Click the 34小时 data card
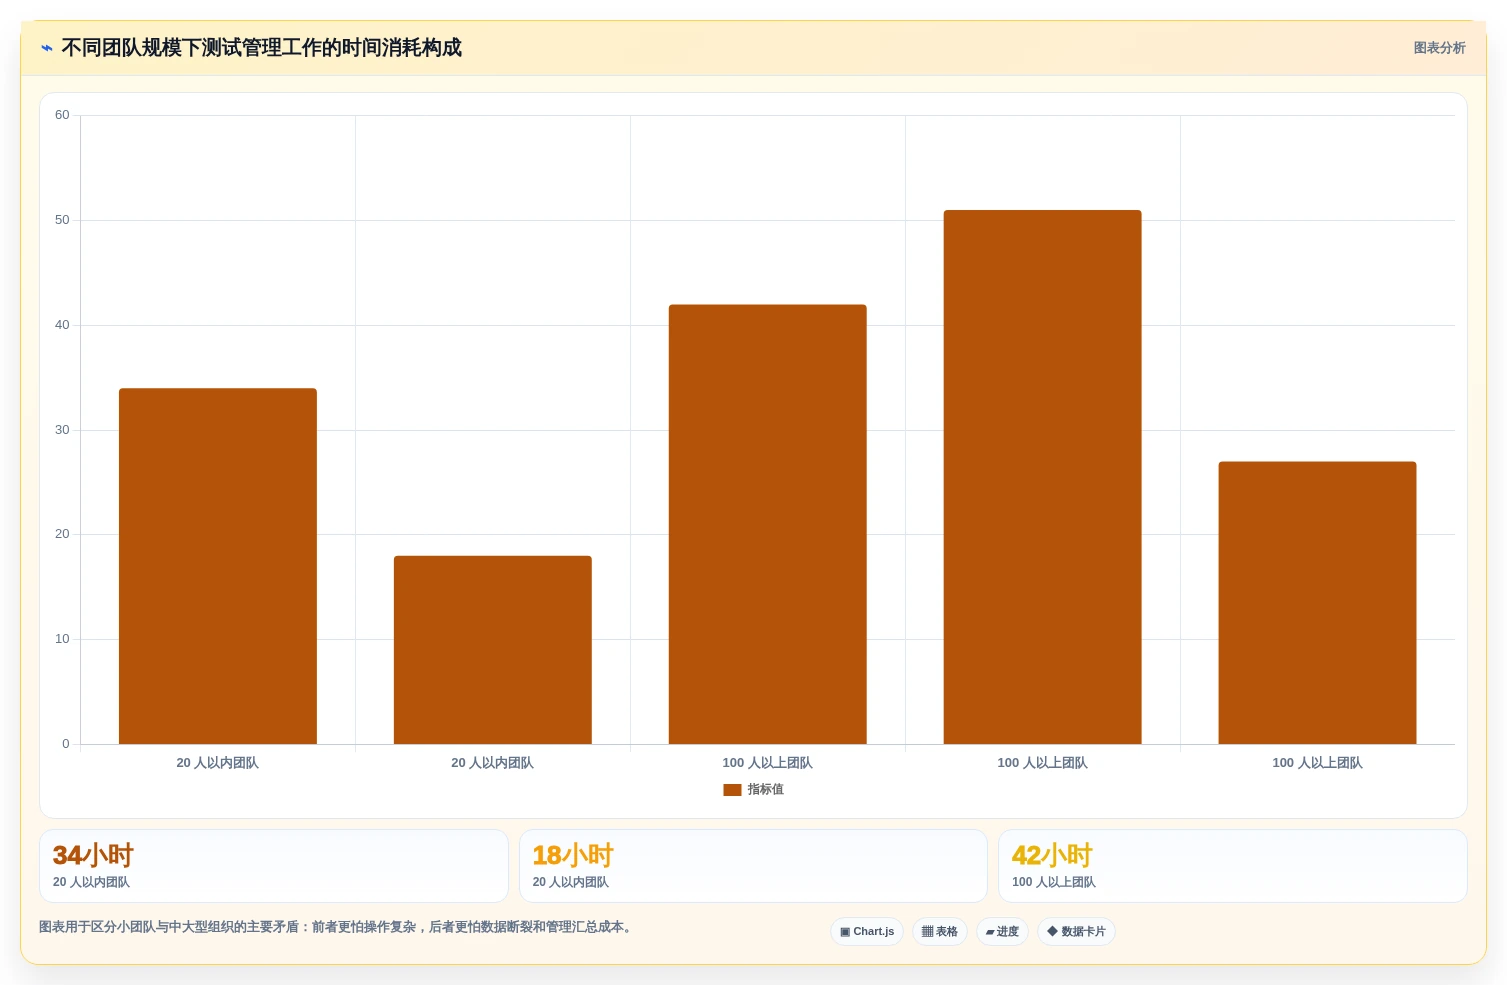This screenshot has width=1507, height=985. click(x=274, y=866)
